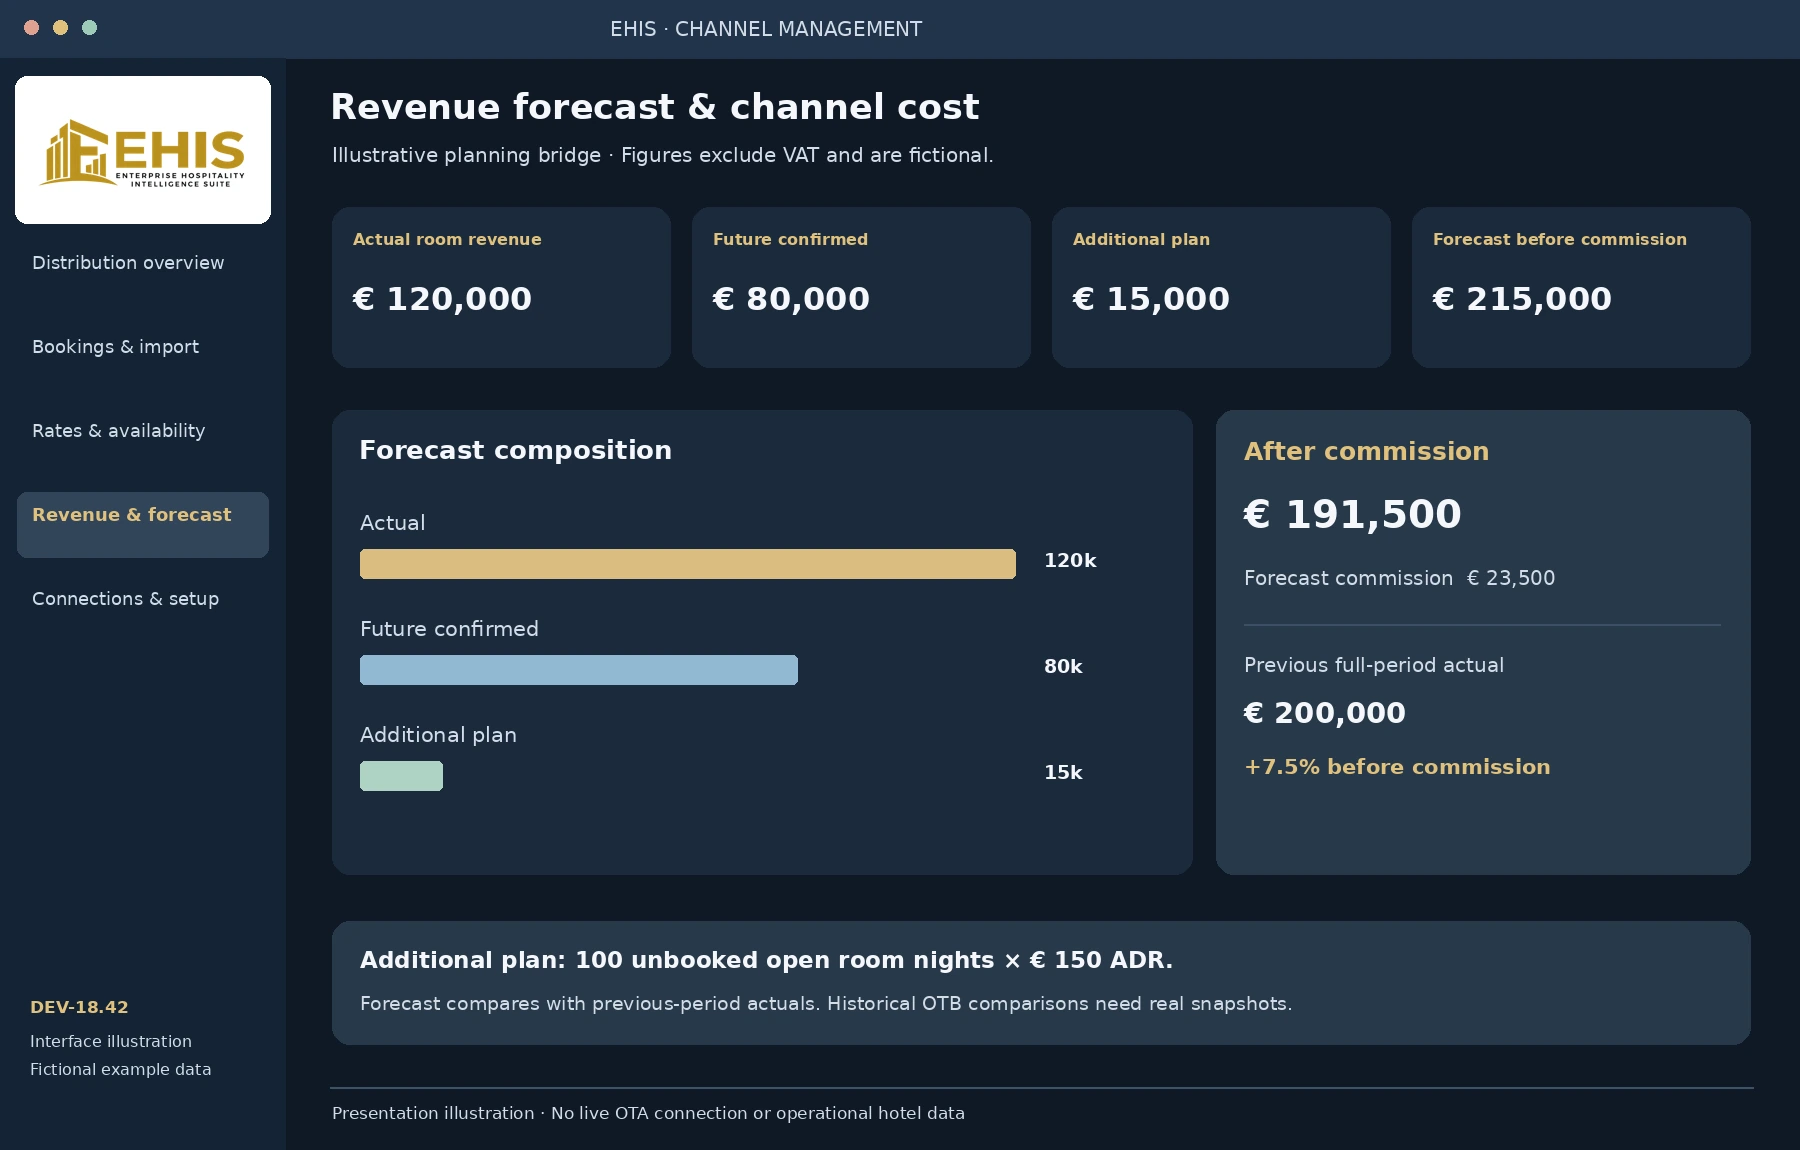This screenshot has width=1800, height=1150.
Task: Open Rates & availability page
Action: pyautogui.click(x=118, y=431)
